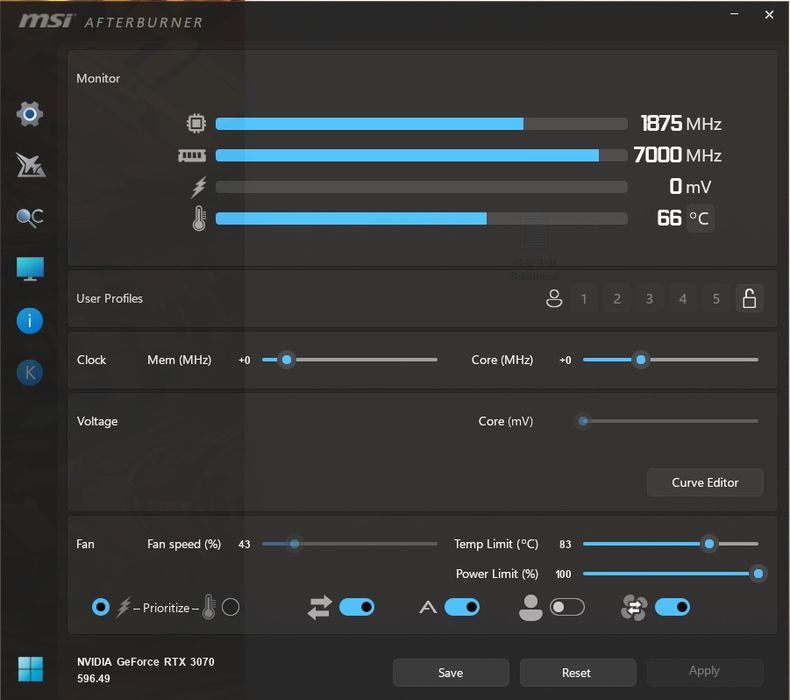This screenshot has width=790, height=700.
Task: Click the Core (MHz) clock slider handle
Action: 641,360
